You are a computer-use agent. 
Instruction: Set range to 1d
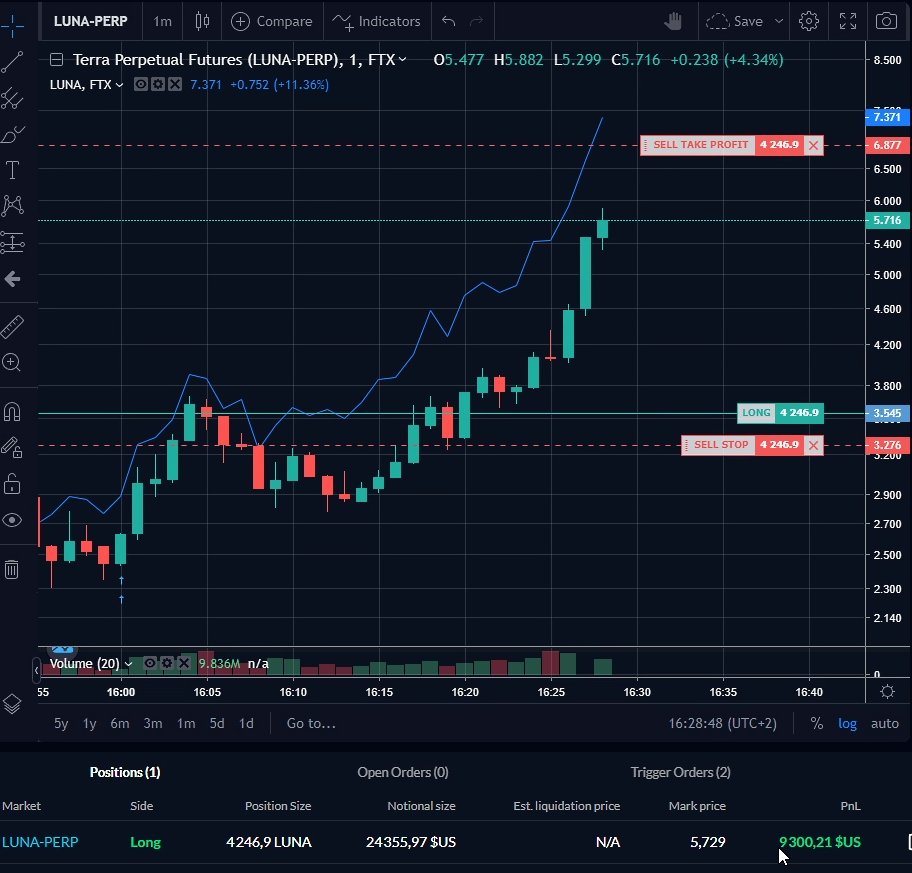tap(247, 724)
